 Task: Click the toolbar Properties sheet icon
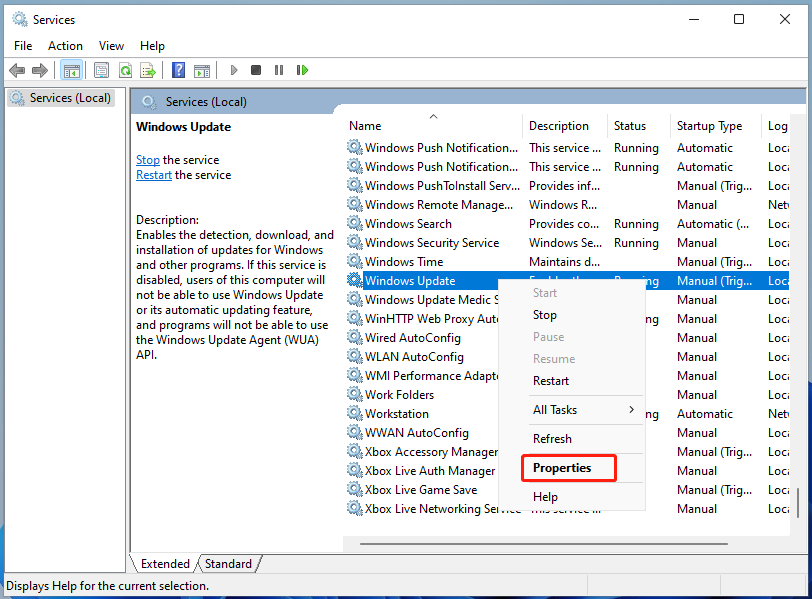pos(102,70)
